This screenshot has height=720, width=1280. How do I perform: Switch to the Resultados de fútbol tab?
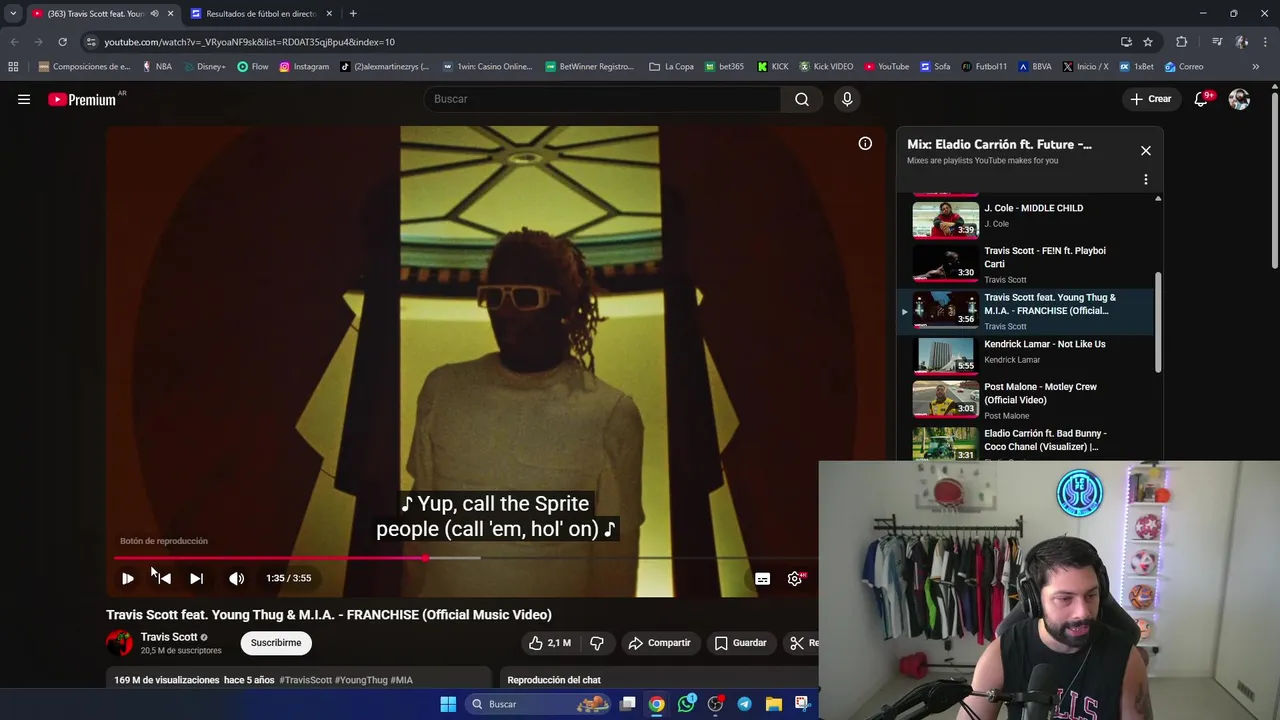(261, 14)
